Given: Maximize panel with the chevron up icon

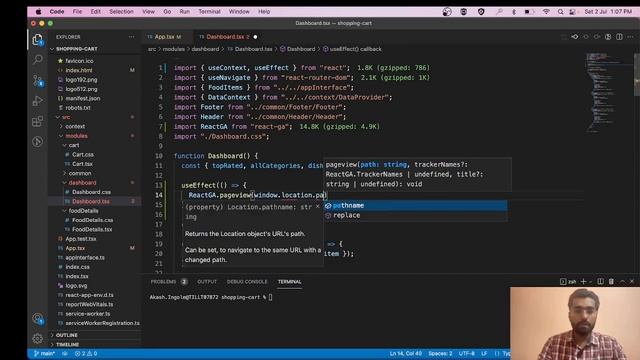Looking at the screenshot, I should (x=622, y=282).
